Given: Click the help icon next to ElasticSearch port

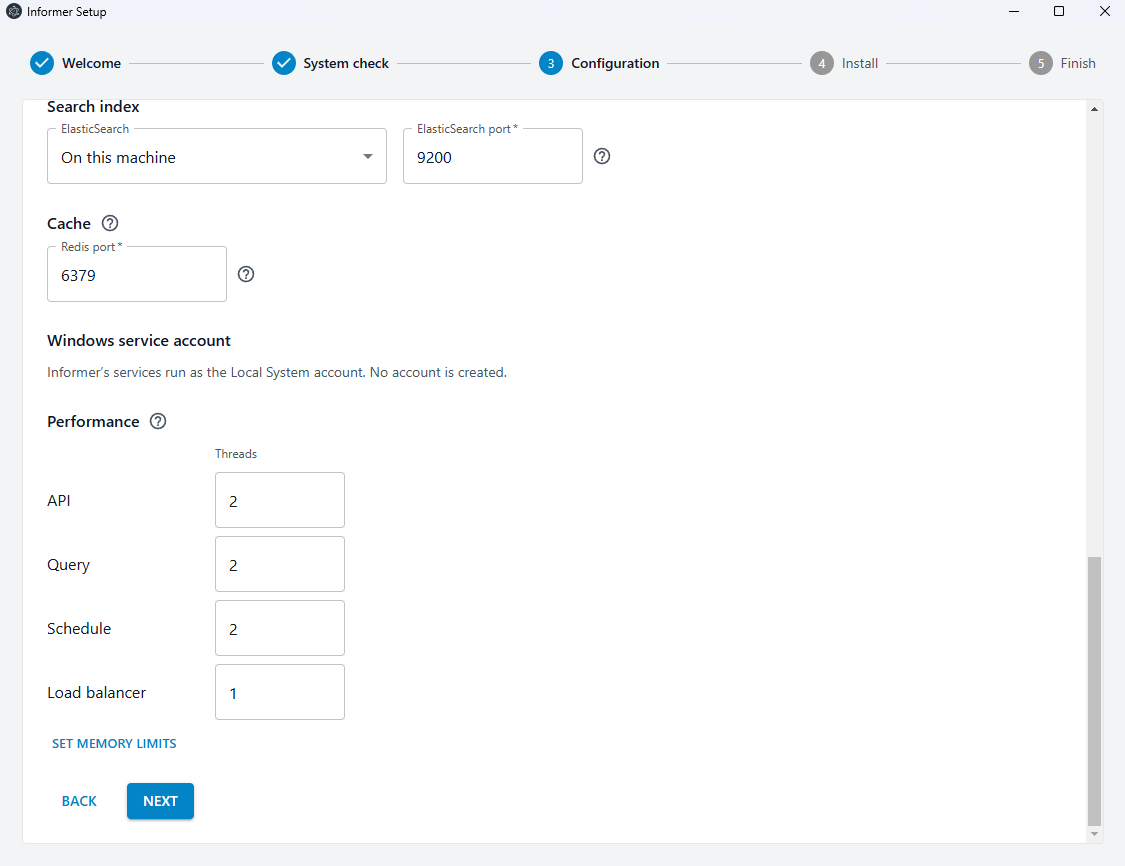Looking at the screenshot, I should coord(602,156).
